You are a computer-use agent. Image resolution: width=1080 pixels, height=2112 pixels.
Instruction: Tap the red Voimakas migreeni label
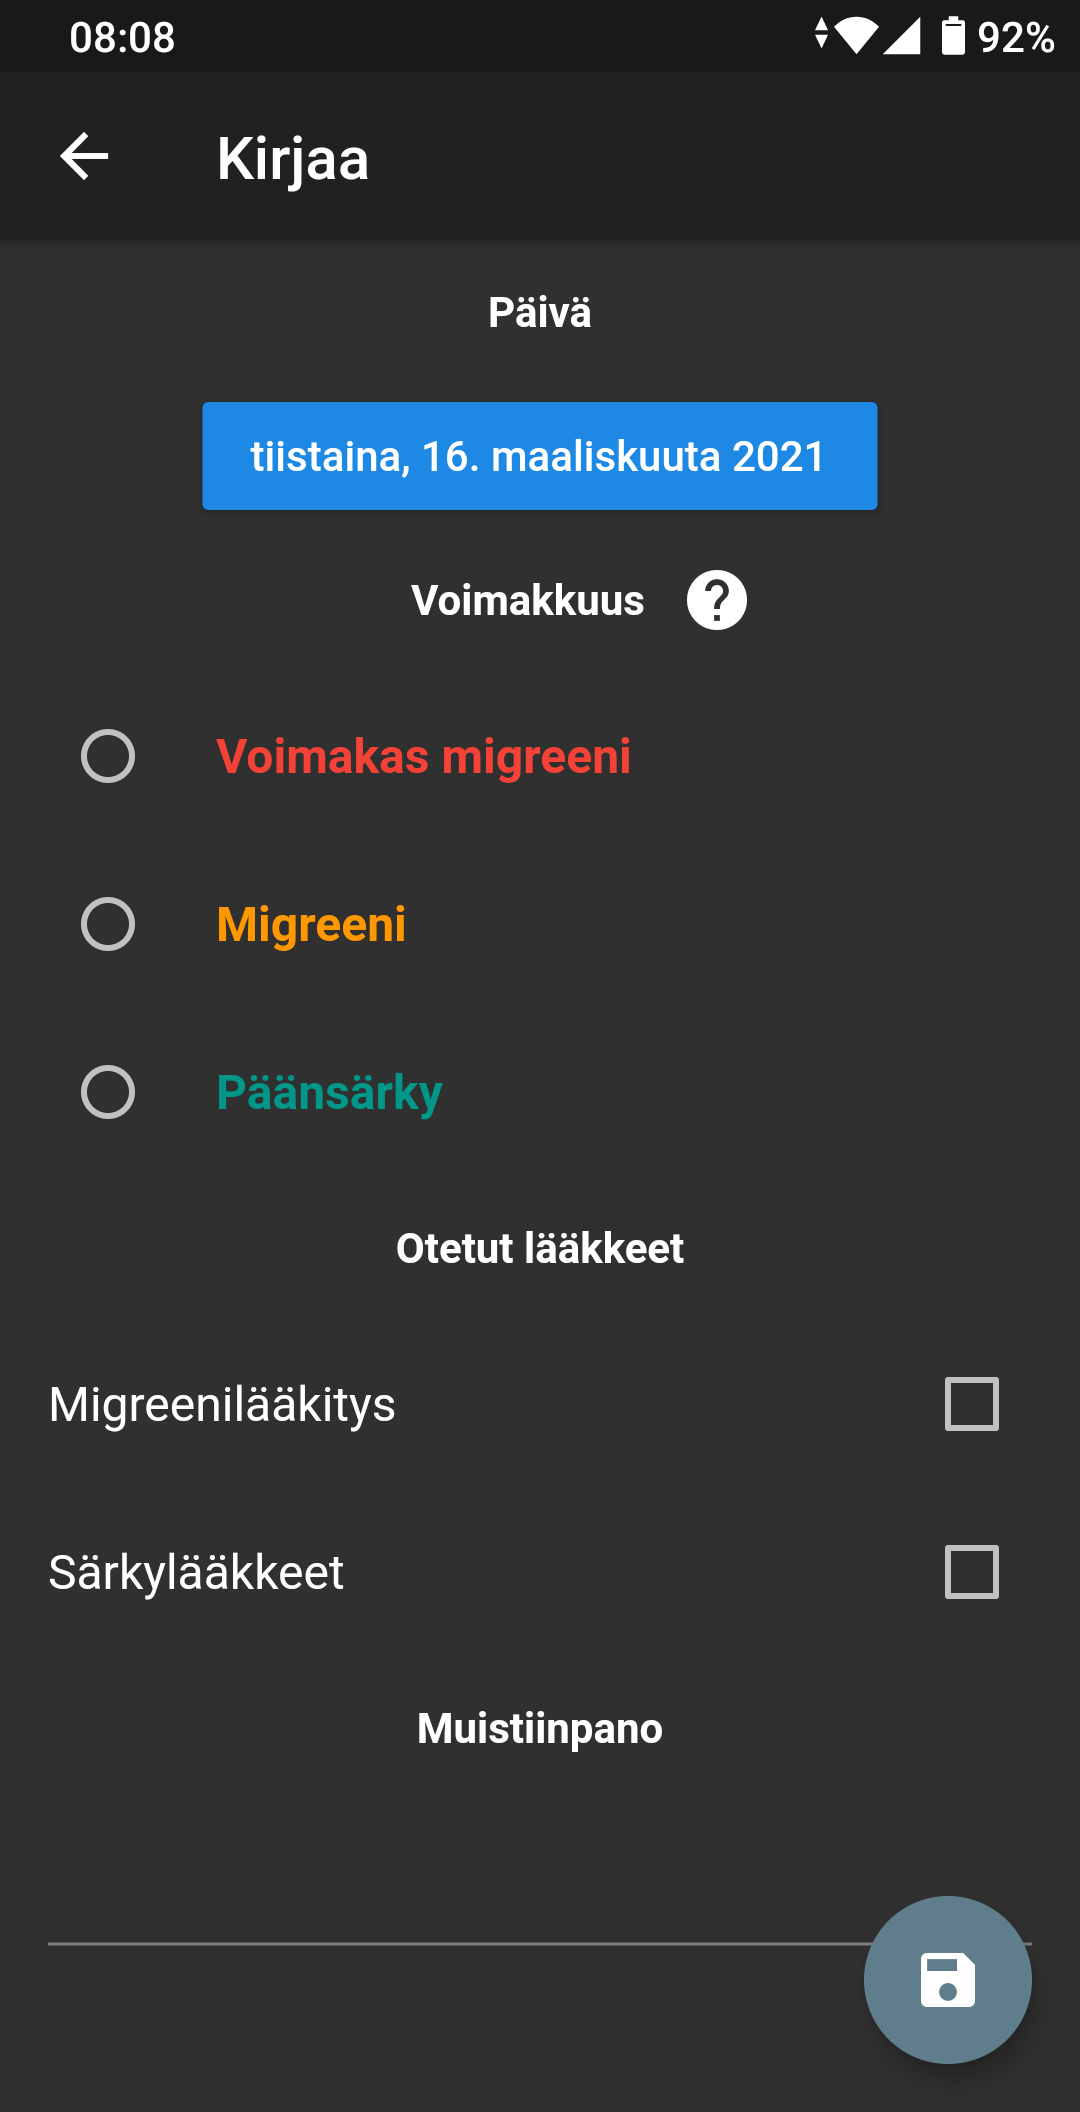[x=423, y=756]
